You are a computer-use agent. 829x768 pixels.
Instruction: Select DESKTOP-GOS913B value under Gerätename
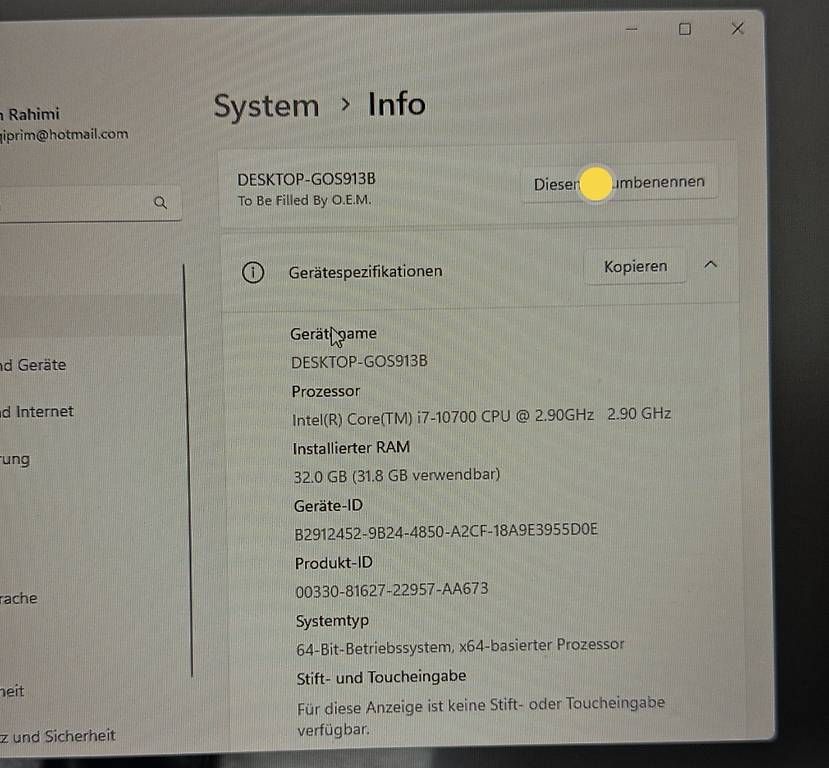(x=359, y=362)
